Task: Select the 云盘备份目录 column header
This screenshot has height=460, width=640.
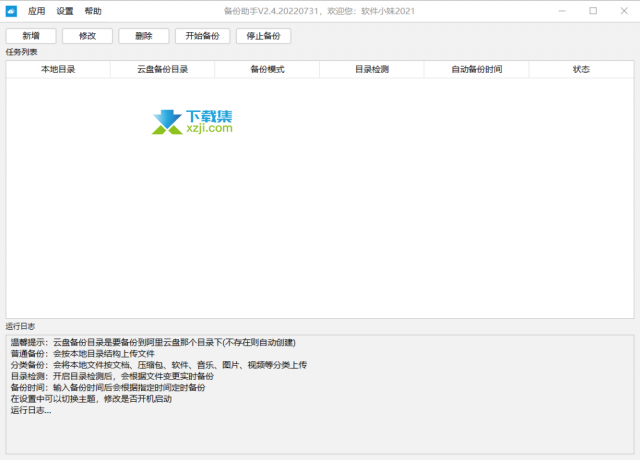Action: 162,69
